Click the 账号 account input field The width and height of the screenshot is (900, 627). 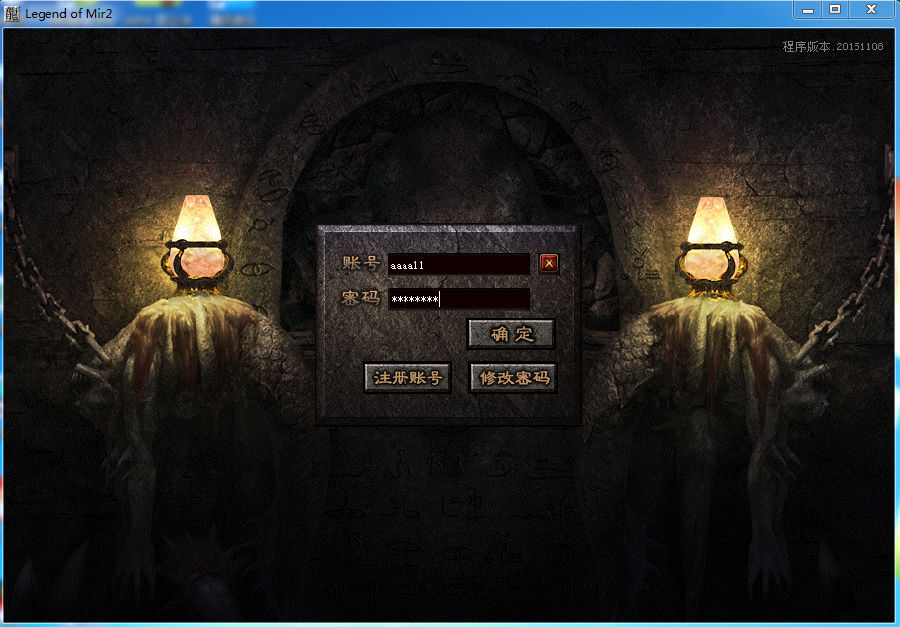point(459,264)
